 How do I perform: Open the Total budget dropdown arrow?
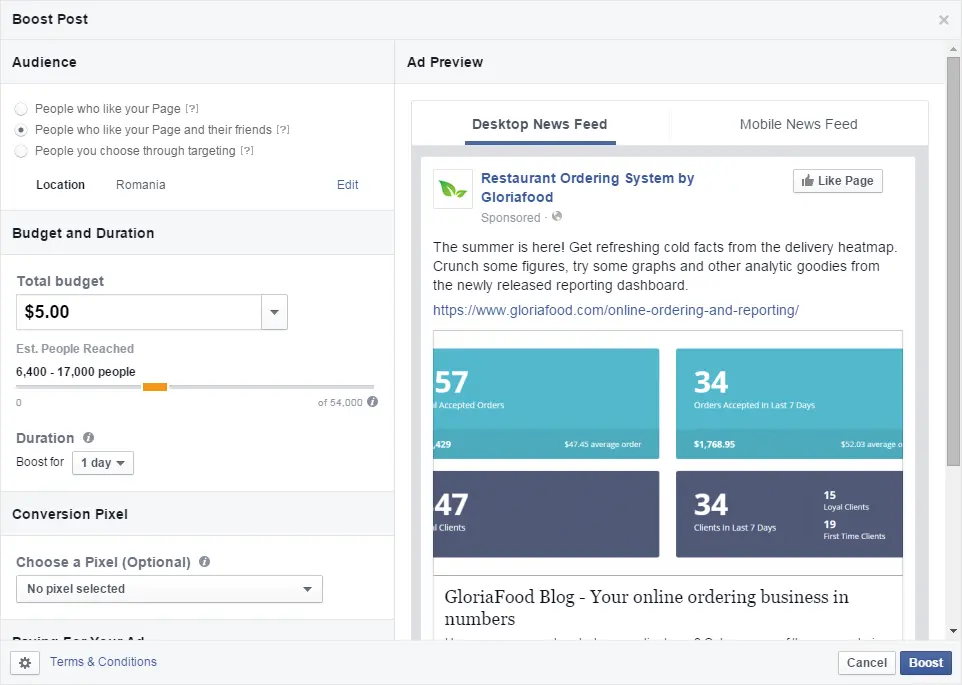[x=274, y=312]
